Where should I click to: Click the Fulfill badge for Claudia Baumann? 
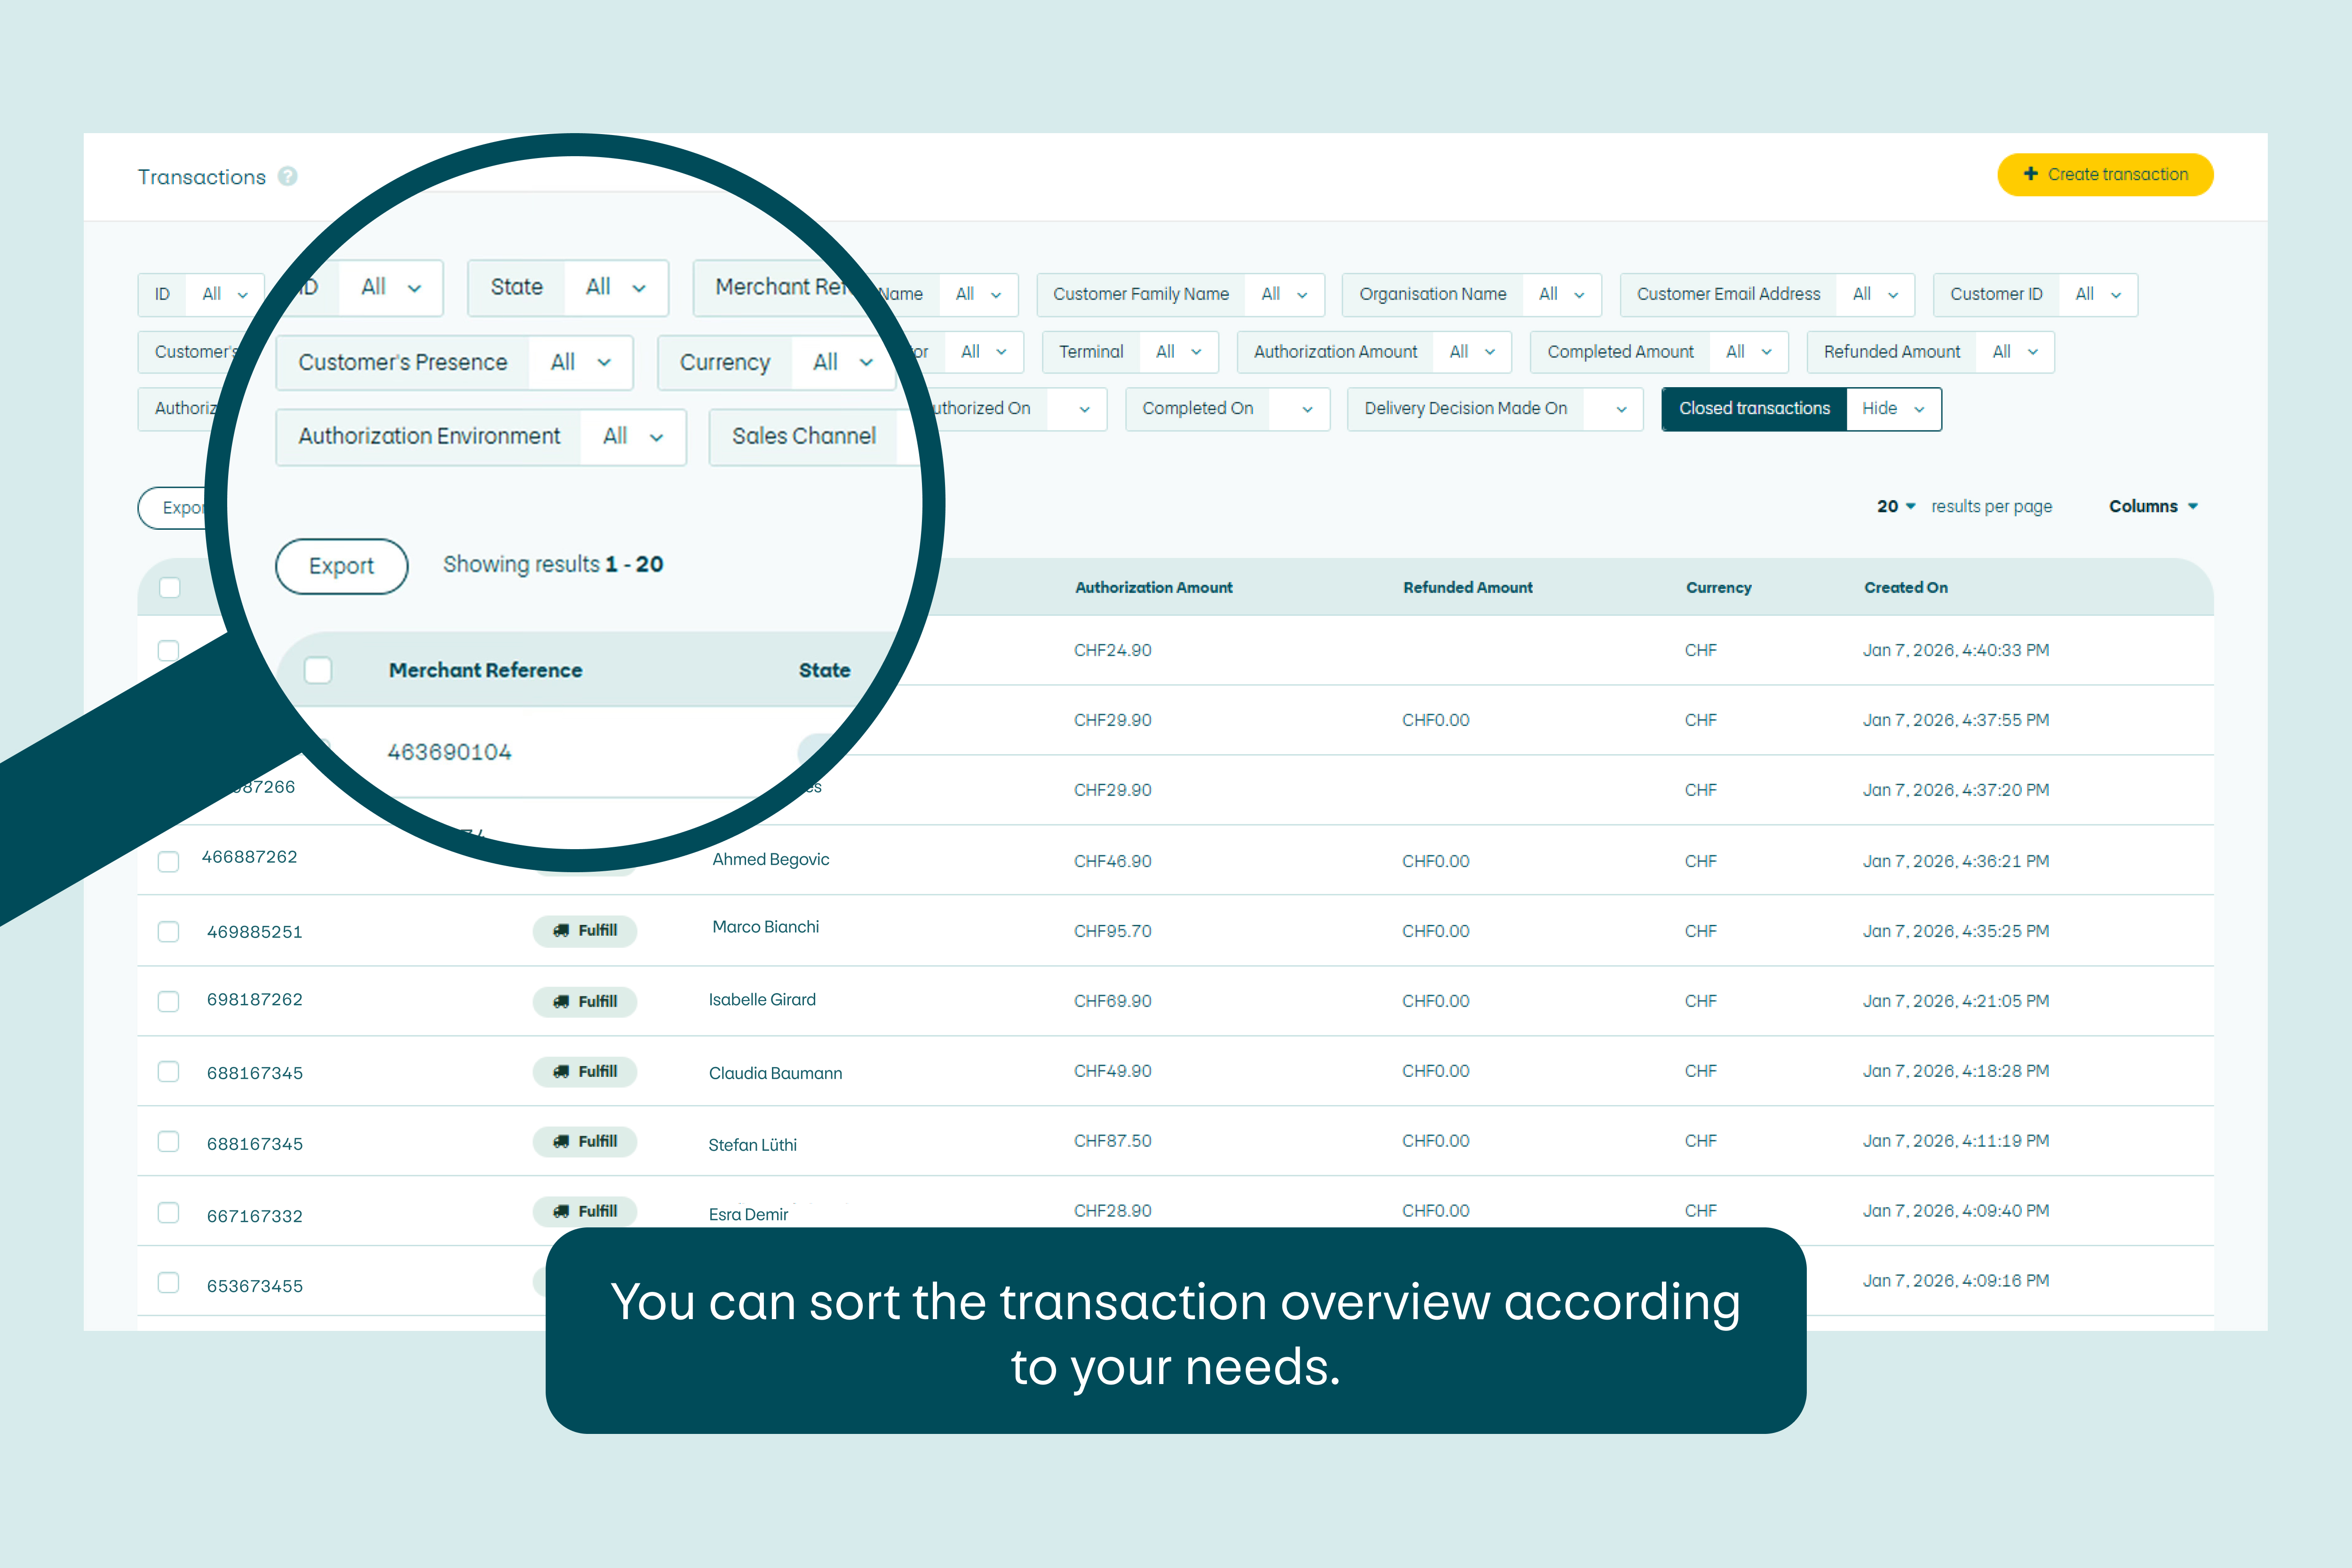point(585,1071)
